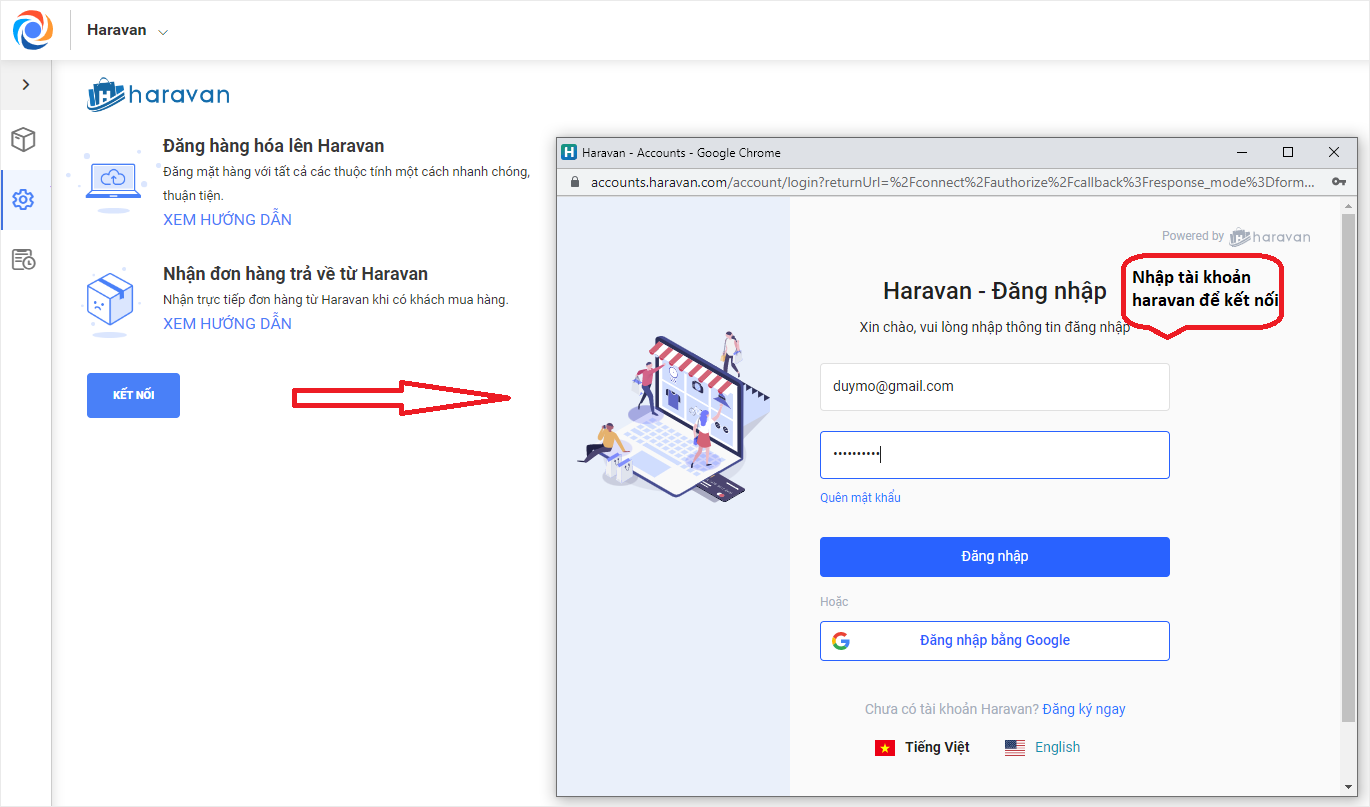The image size is (1370, 807).
Task: Click Đăng nhập bằng Google button
Action: click(995, 641)
